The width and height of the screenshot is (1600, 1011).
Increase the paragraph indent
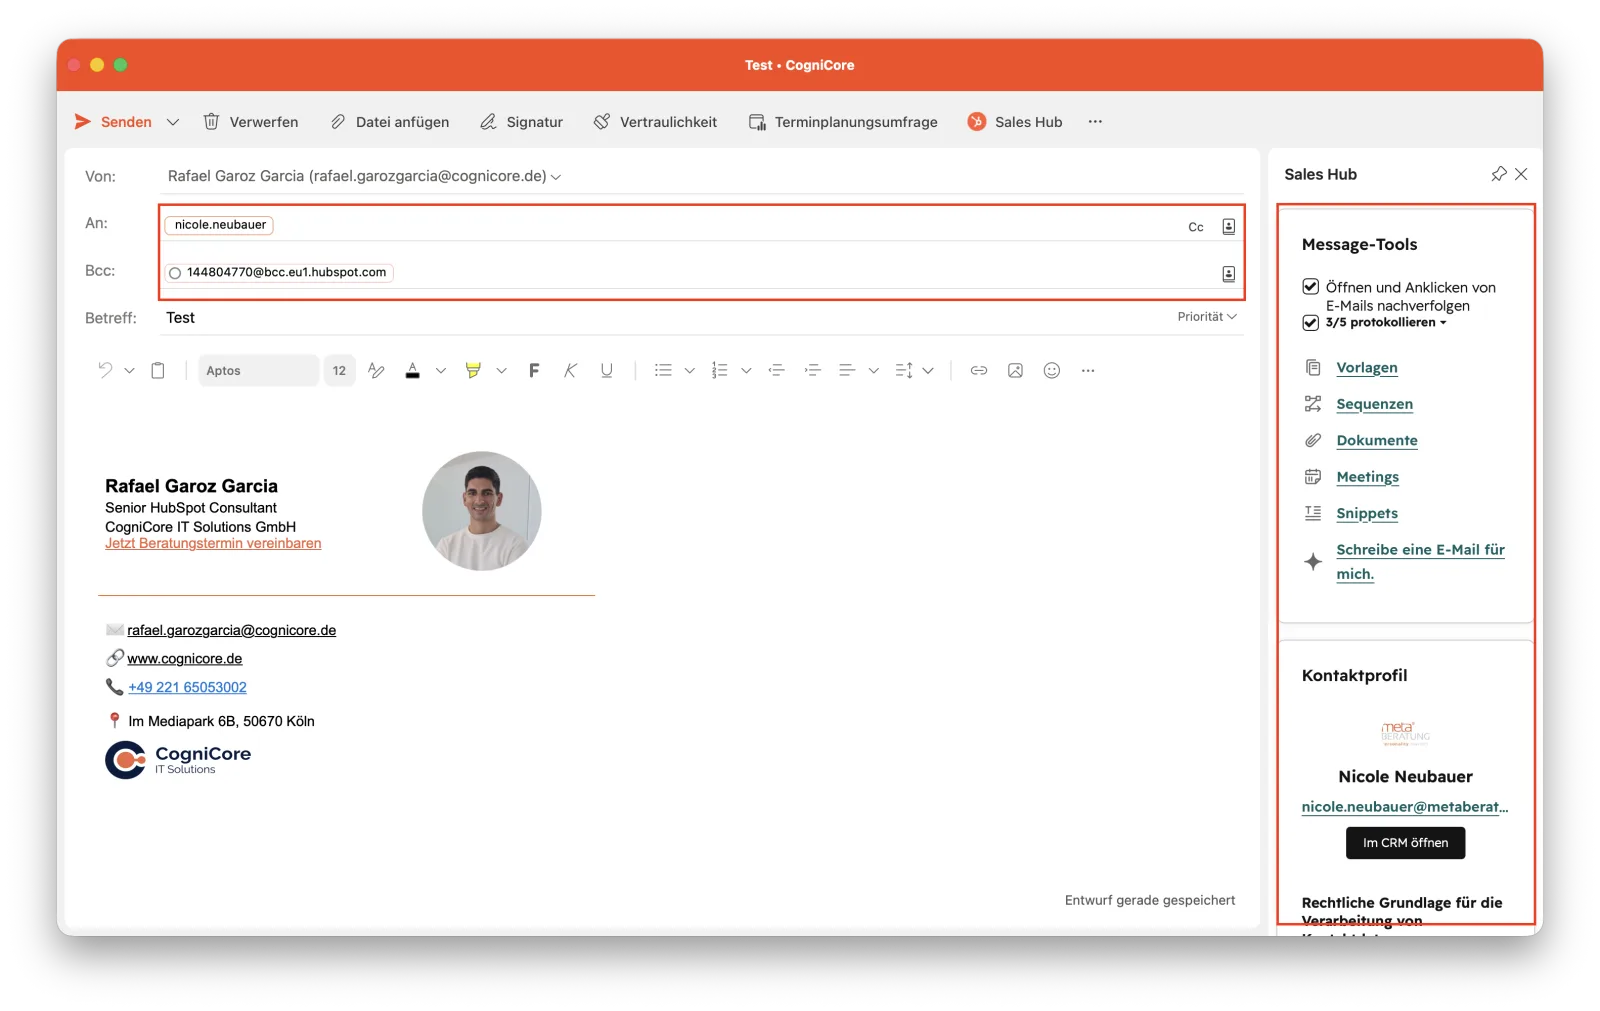813,371
